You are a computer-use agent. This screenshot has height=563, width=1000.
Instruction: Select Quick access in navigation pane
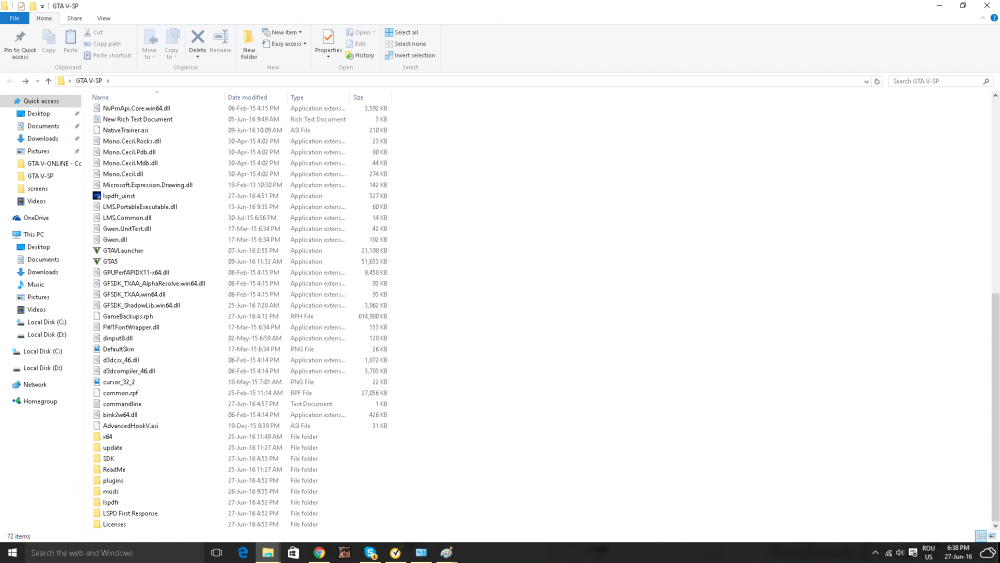(41, 101)
